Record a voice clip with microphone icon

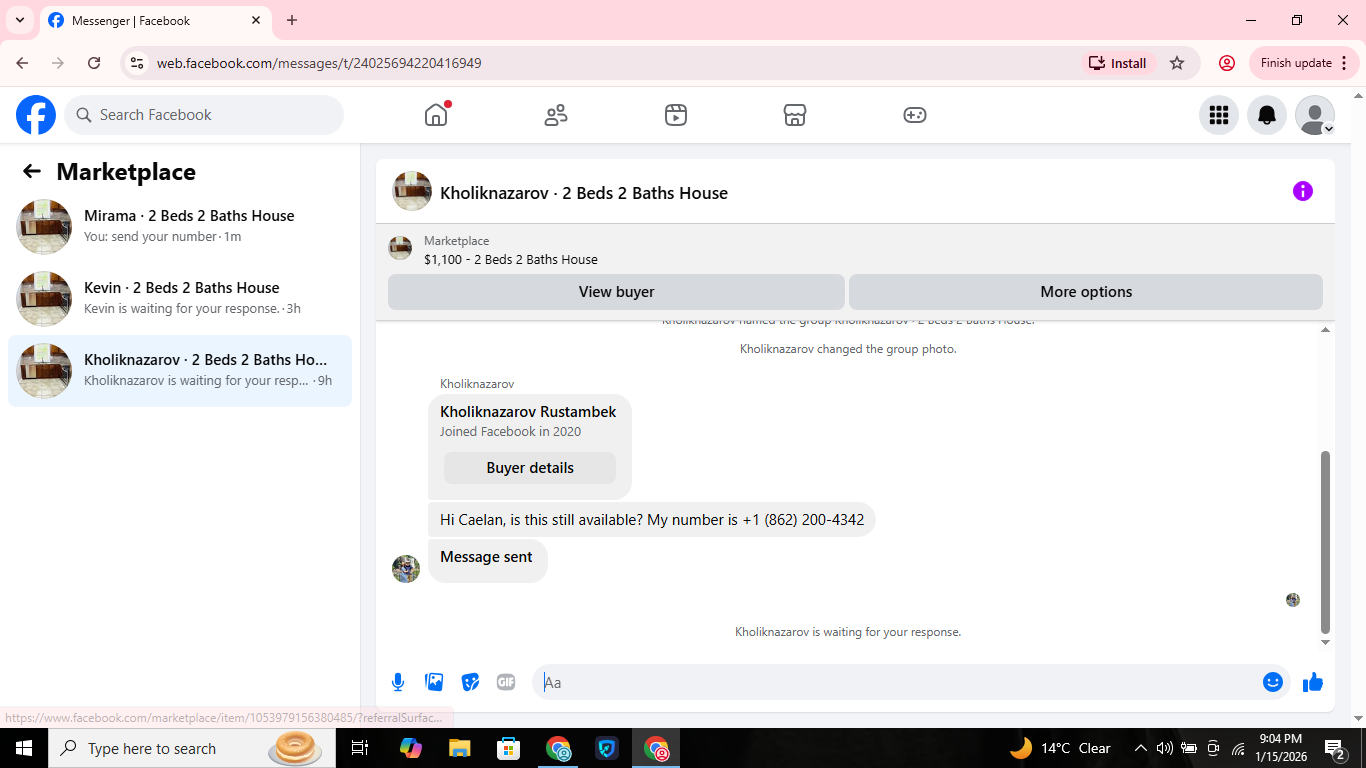[x=398, y=682]
